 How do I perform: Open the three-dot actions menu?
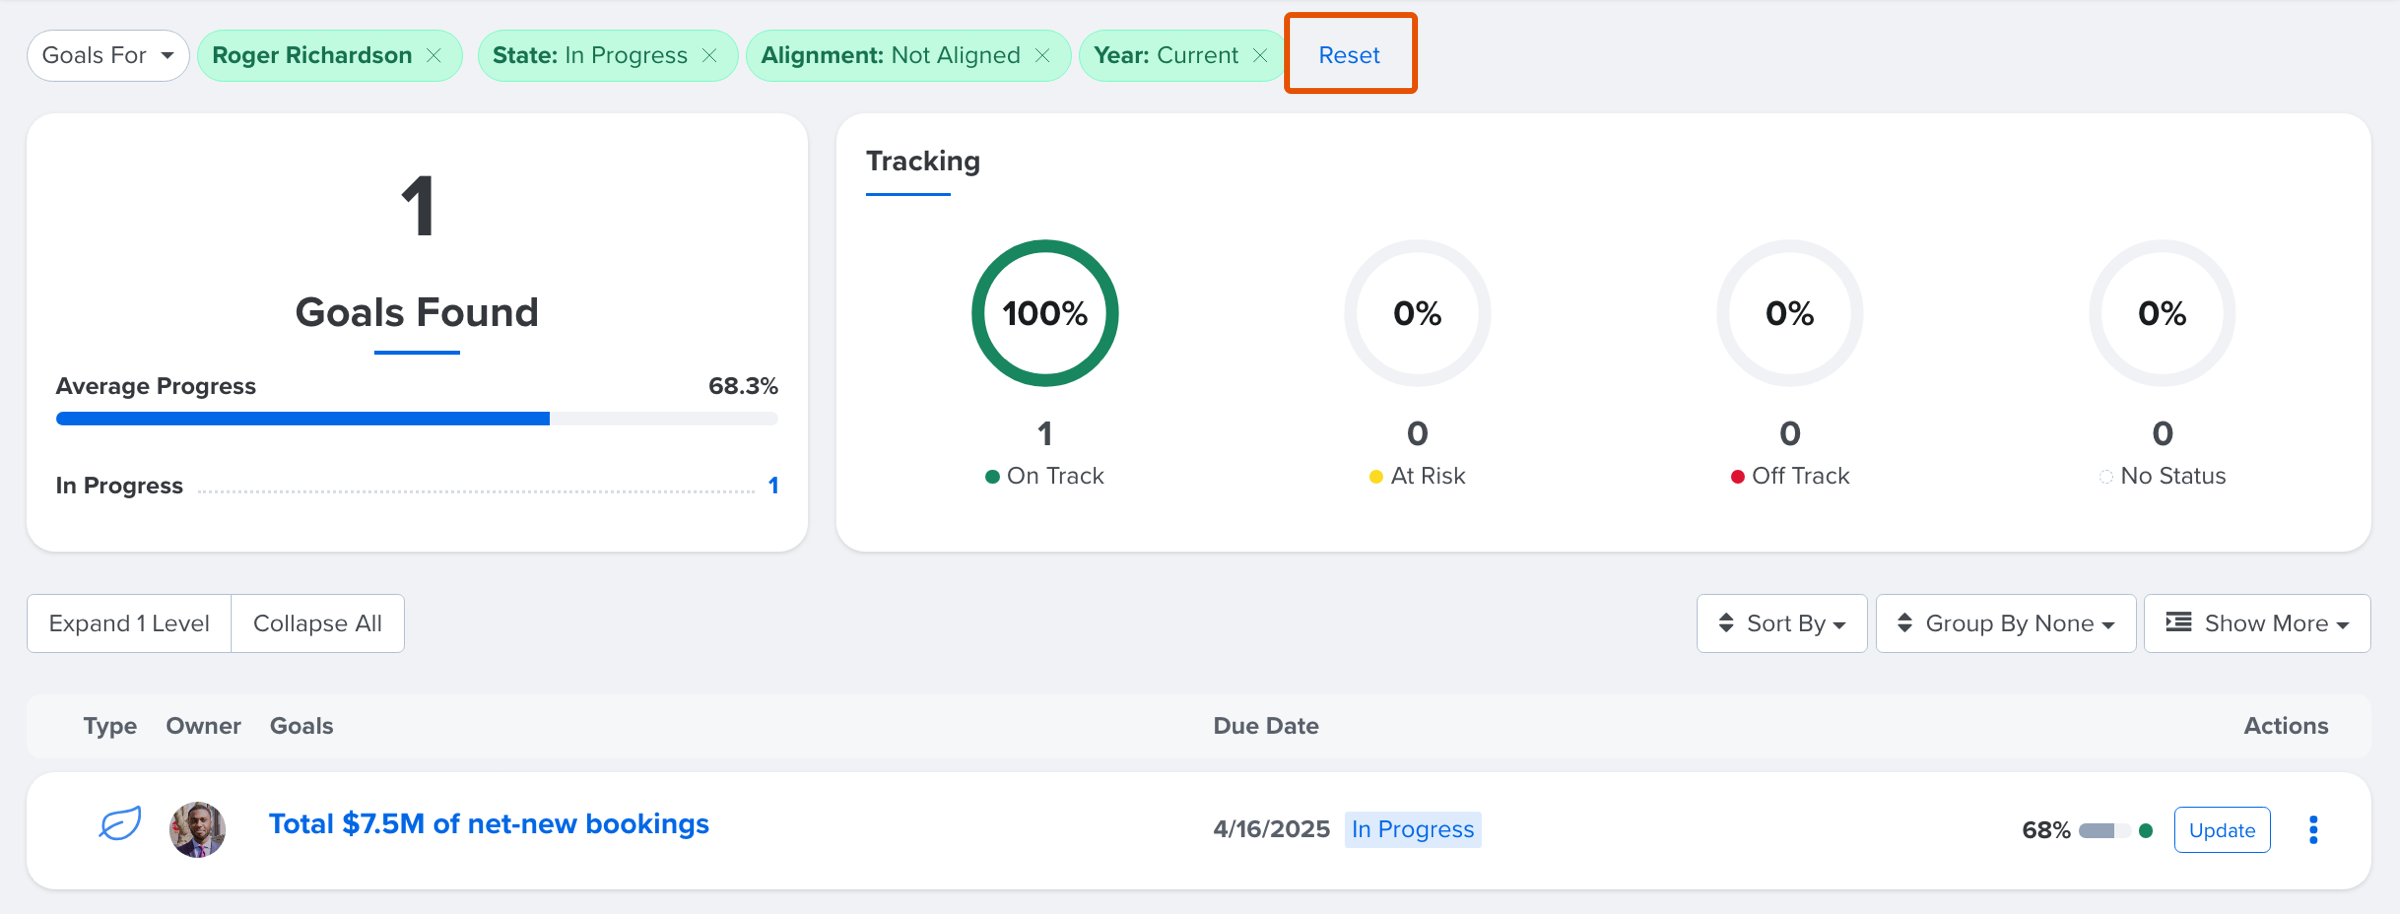tap(2313, 830)
